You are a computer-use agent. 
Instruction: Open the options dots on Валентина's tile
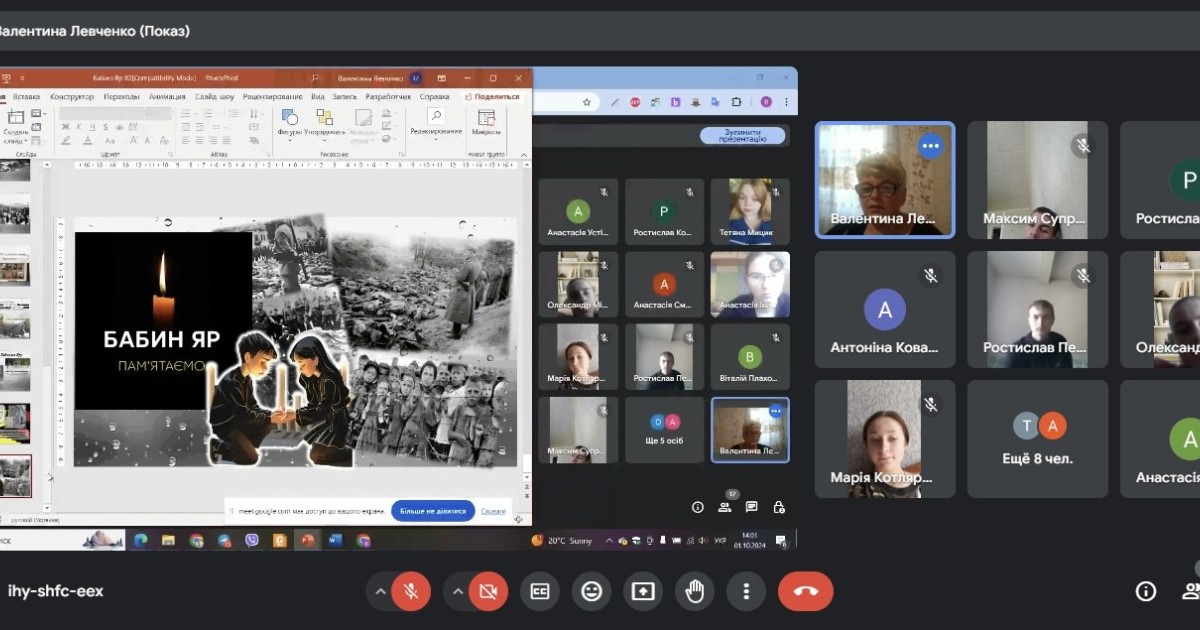[931, 146]
